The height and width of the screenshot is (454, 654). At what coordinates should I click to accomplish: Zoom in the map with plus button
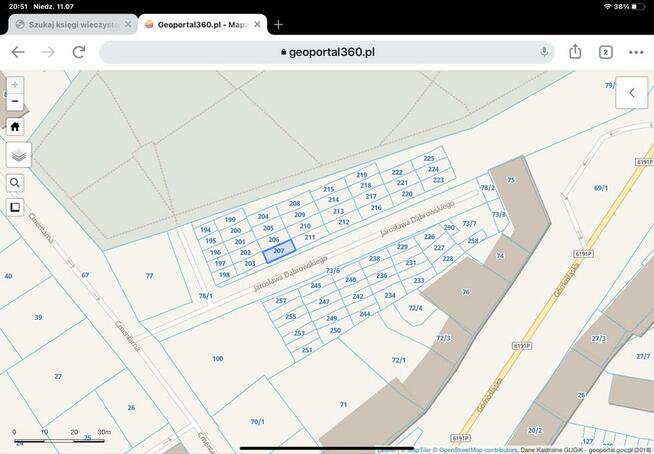tap(15, 85)
